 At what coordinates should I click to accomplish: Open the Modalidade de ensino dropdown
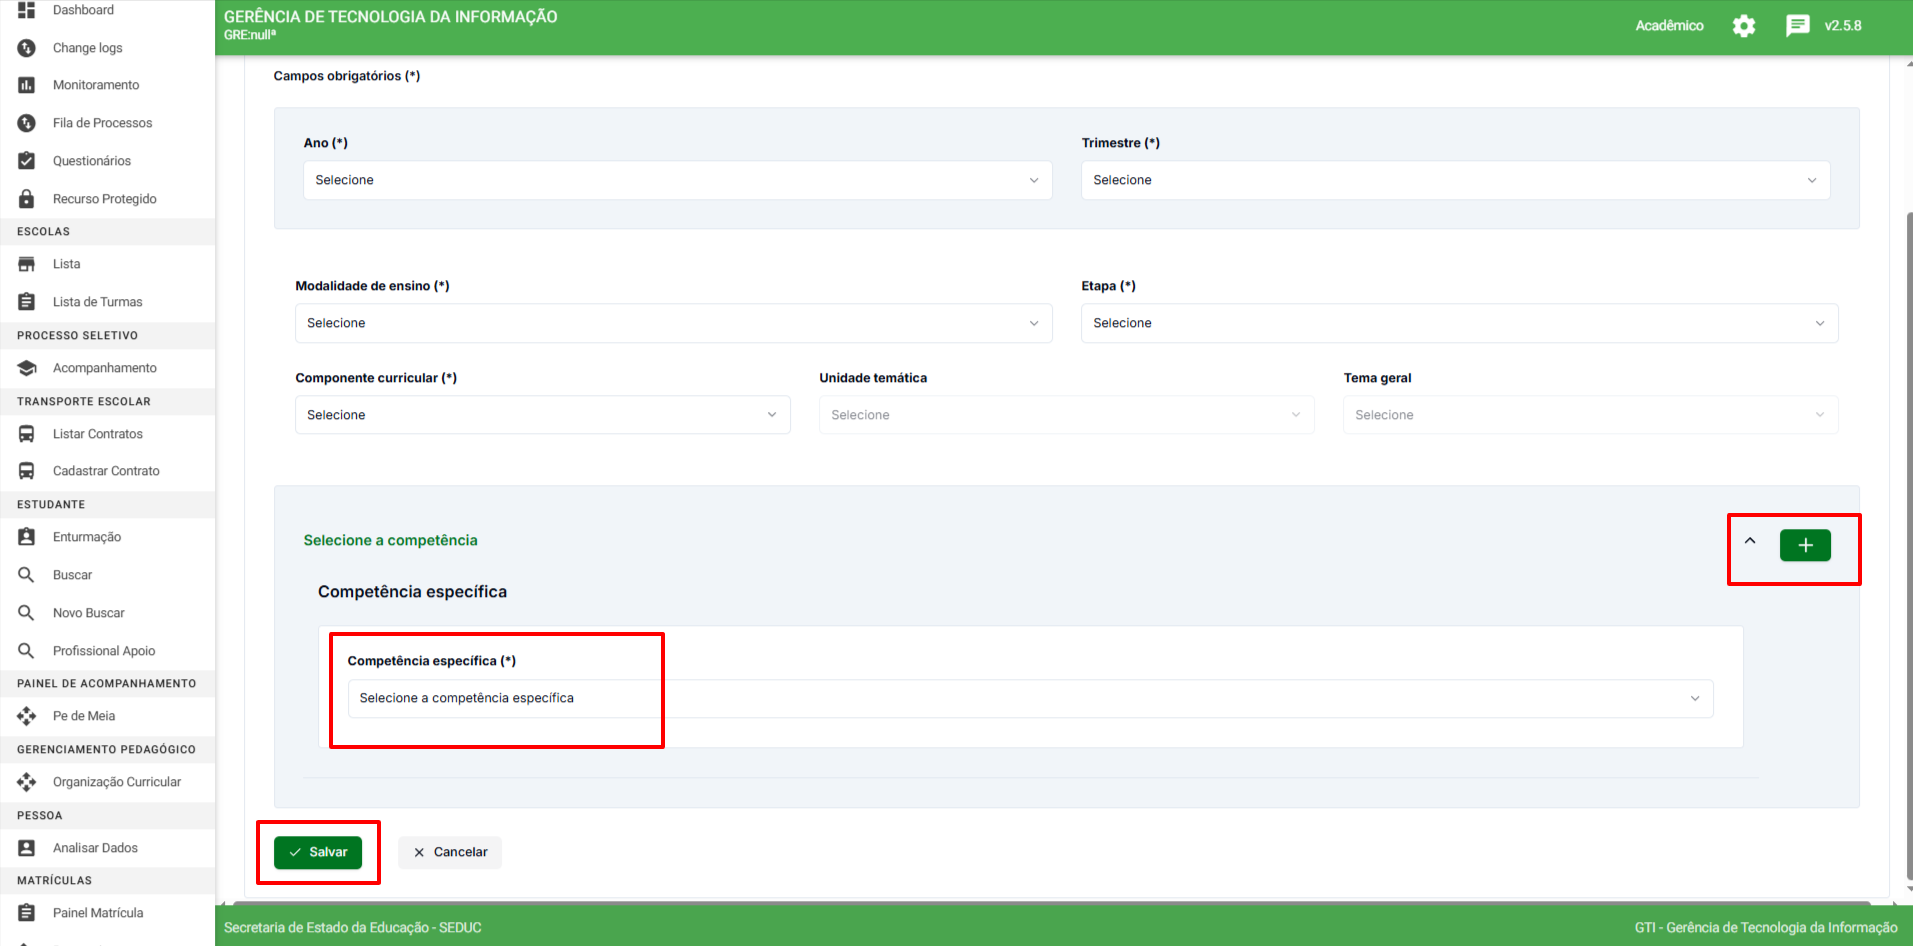pos(672,323)
